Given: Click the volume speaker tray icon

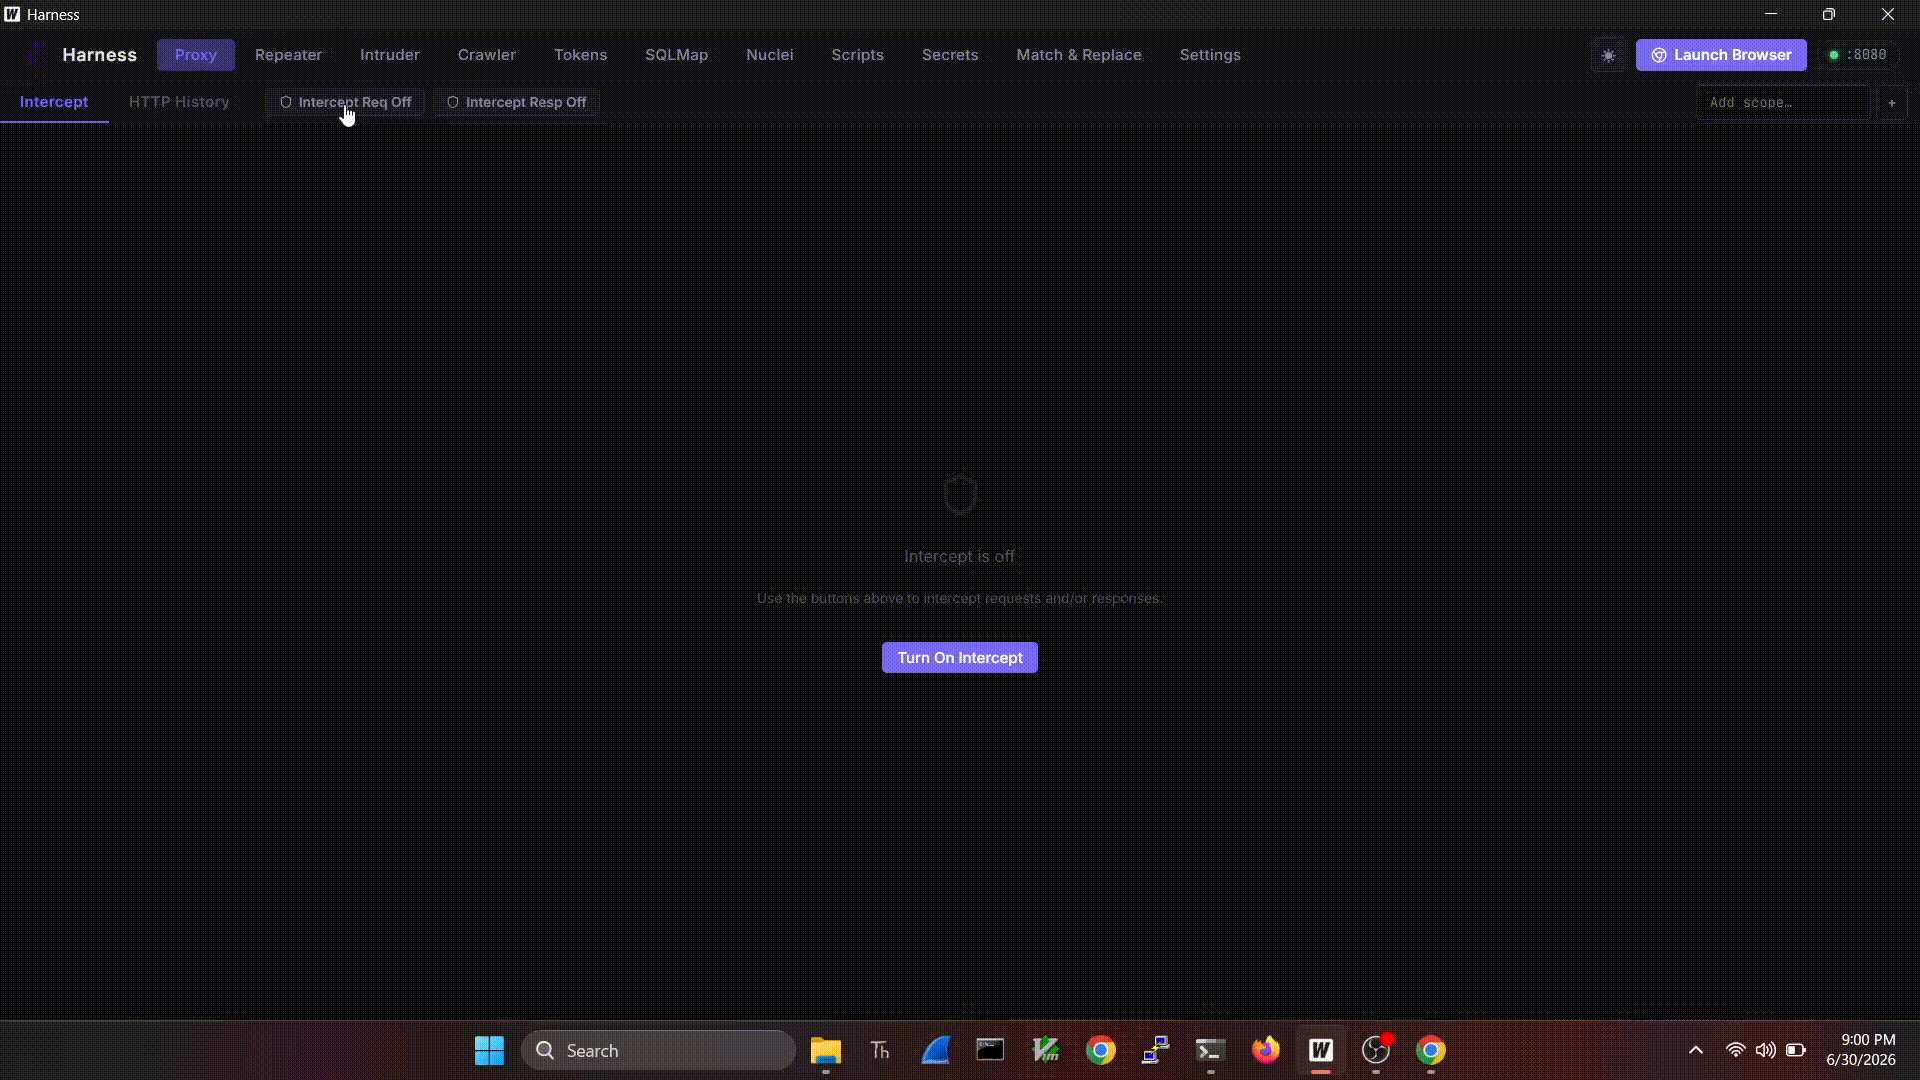Looking at the screenshot, I should click(1766, 1050).
